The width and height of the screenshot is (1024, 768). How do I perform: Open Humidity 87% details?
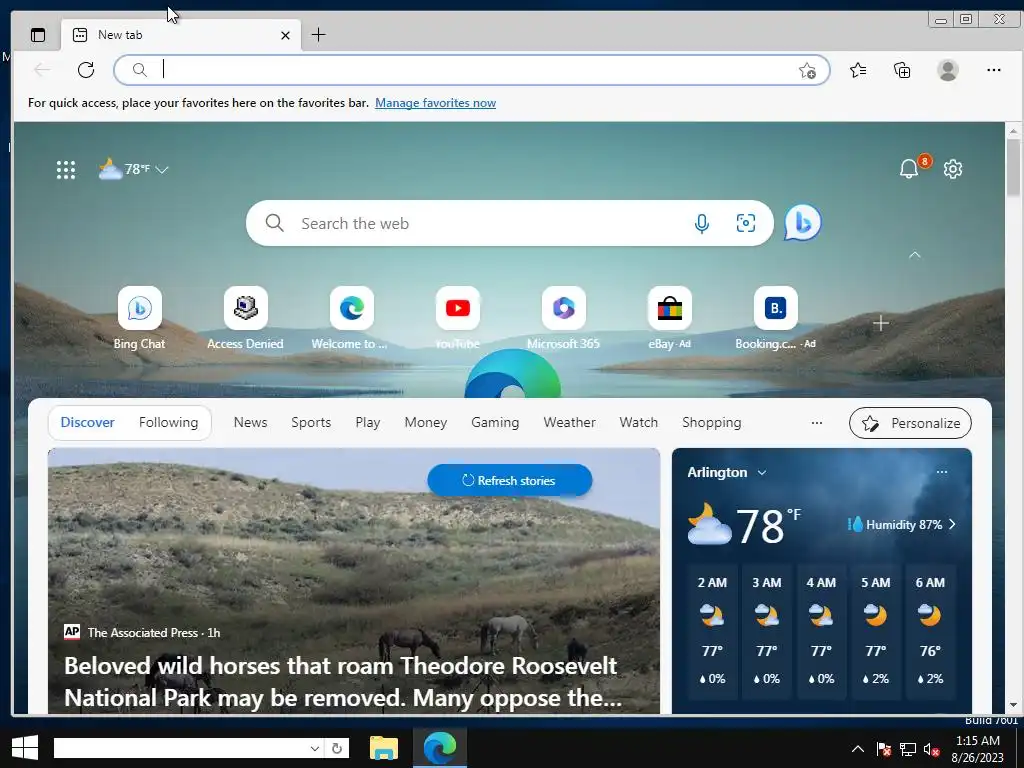point(901,524)
